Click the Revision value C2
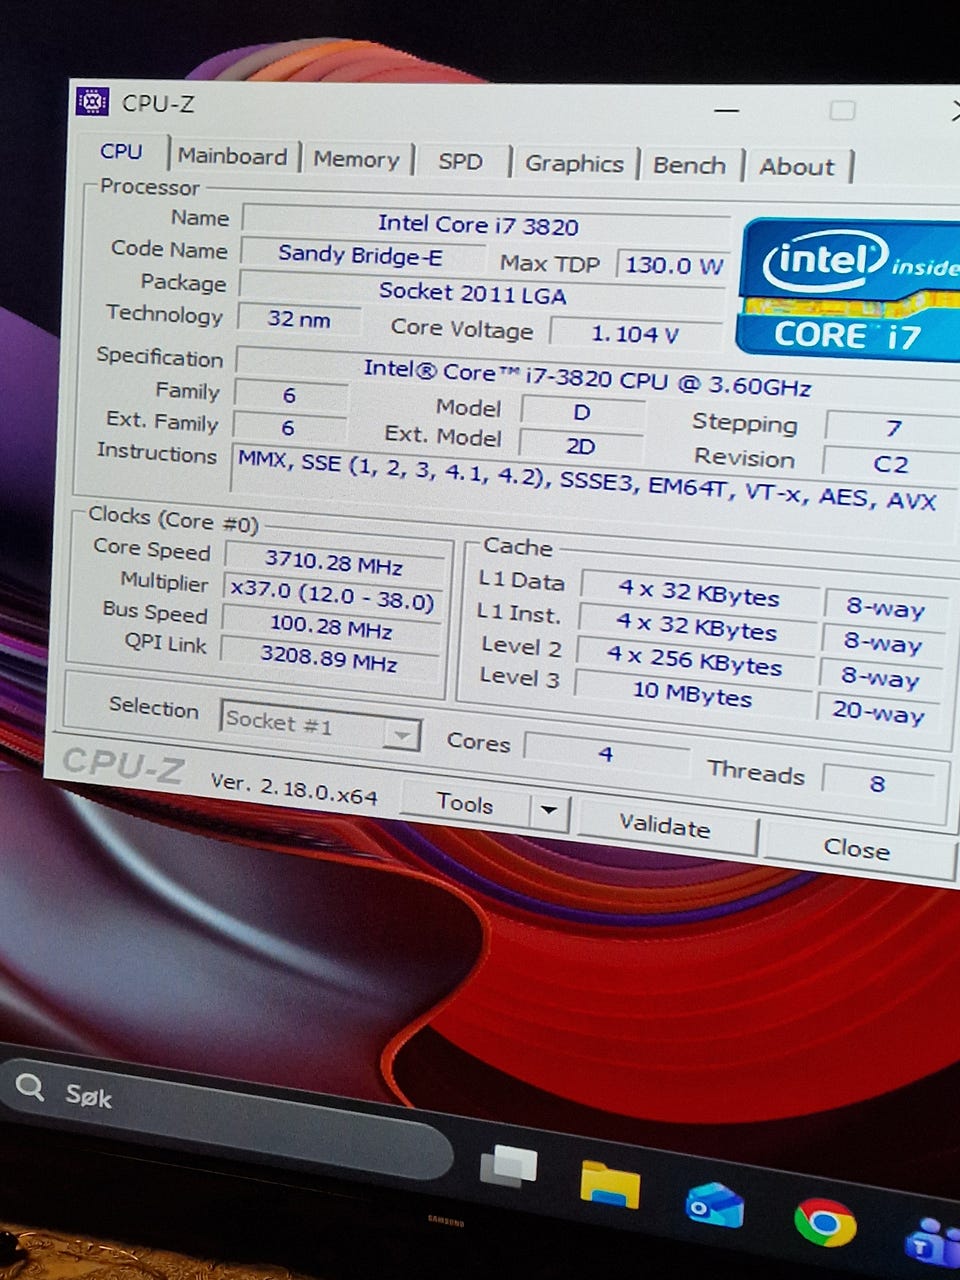 pos(890,465)
